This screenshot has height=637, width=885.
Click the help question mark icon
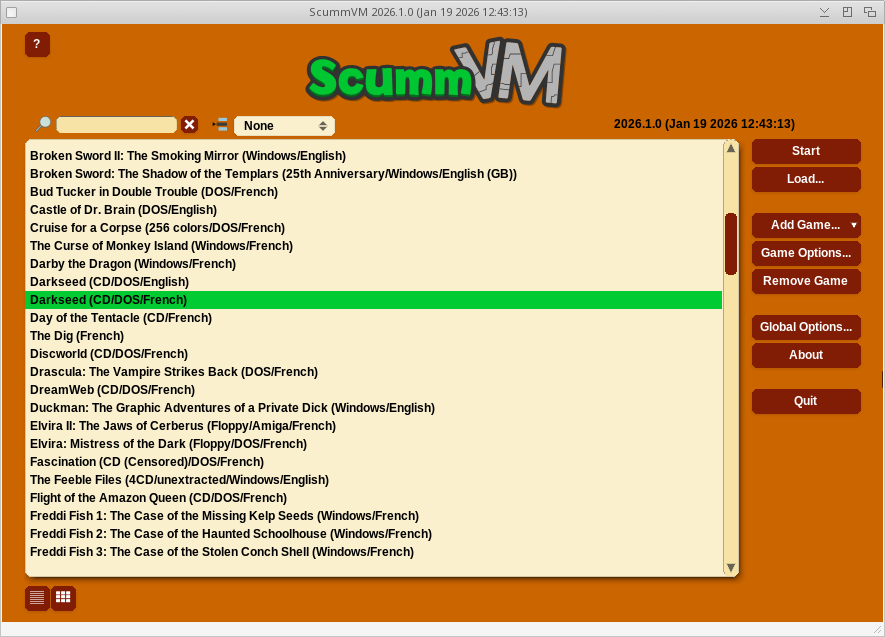pyautogui.click(x=37, y=44)
